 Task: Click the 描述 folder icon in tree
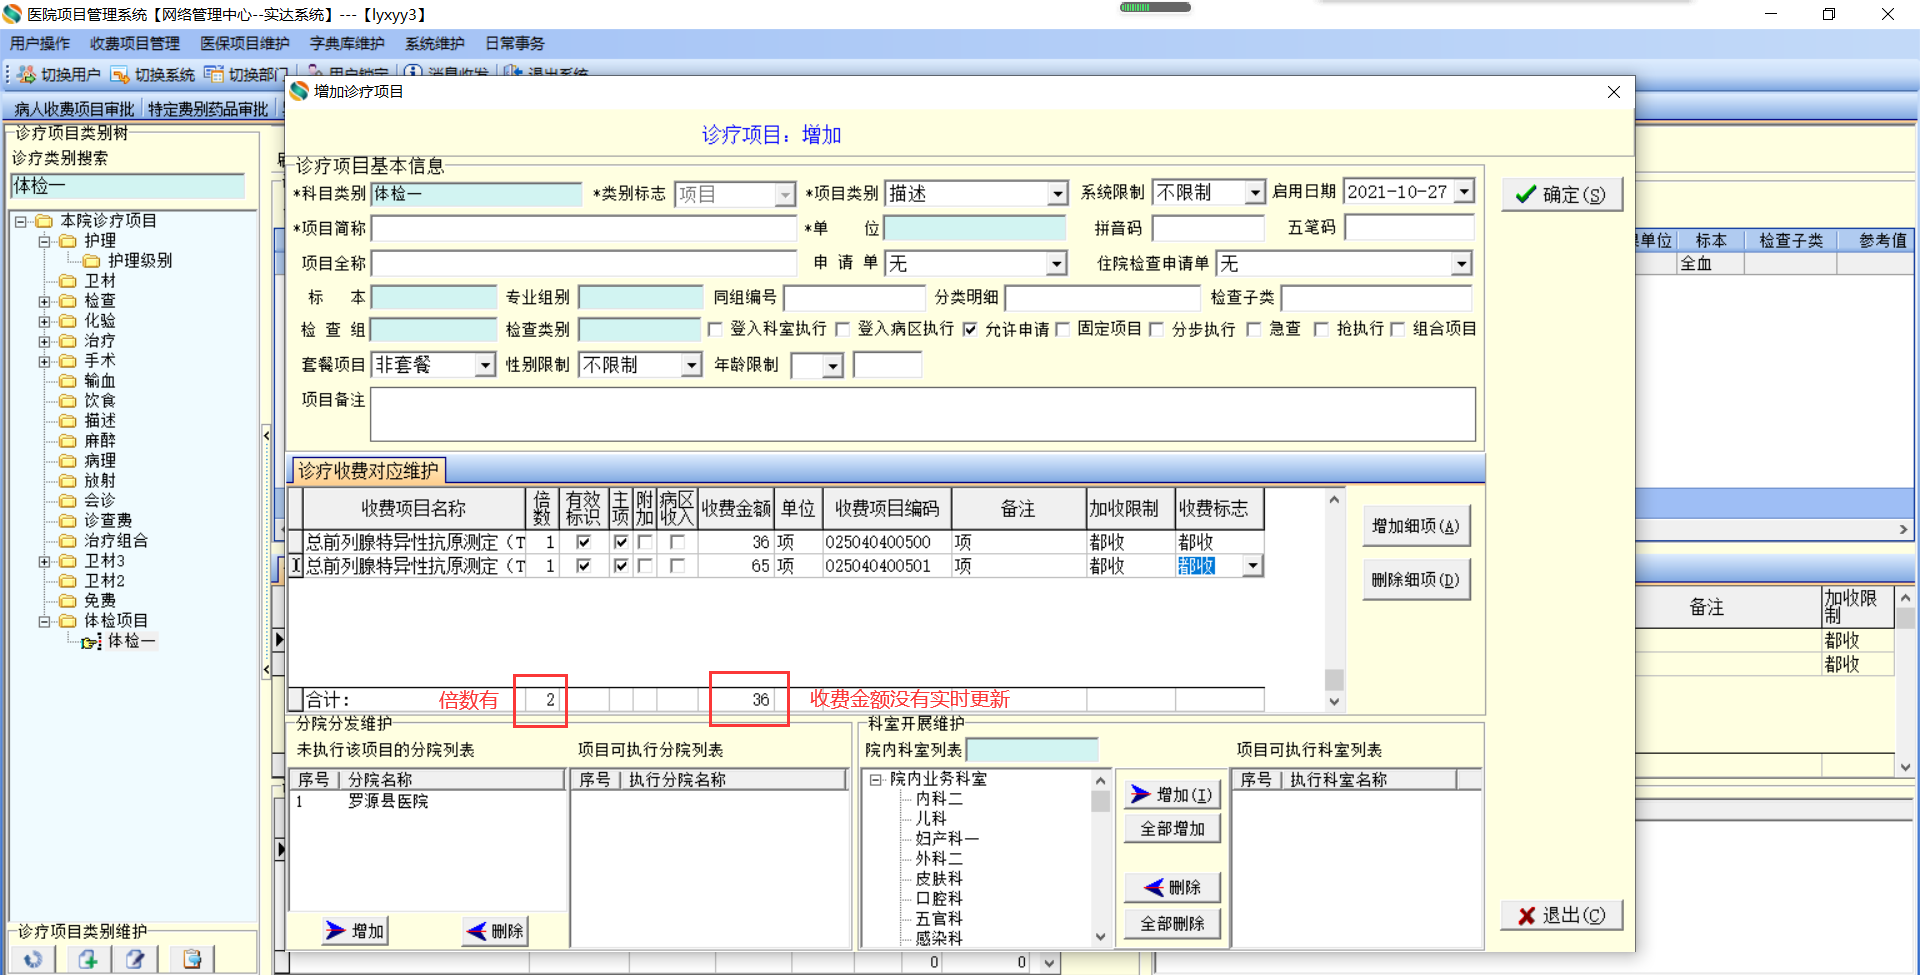(x=68, y=421)
